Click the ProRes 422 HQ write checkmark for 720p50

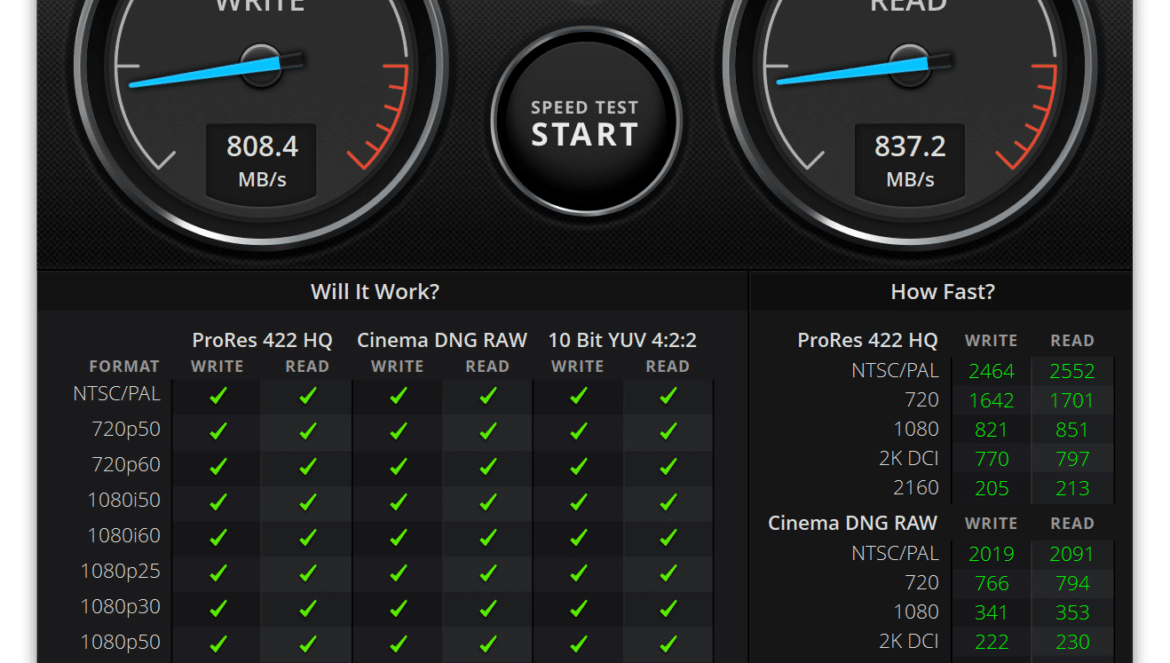pyautogui.click(x=218, y=430)
